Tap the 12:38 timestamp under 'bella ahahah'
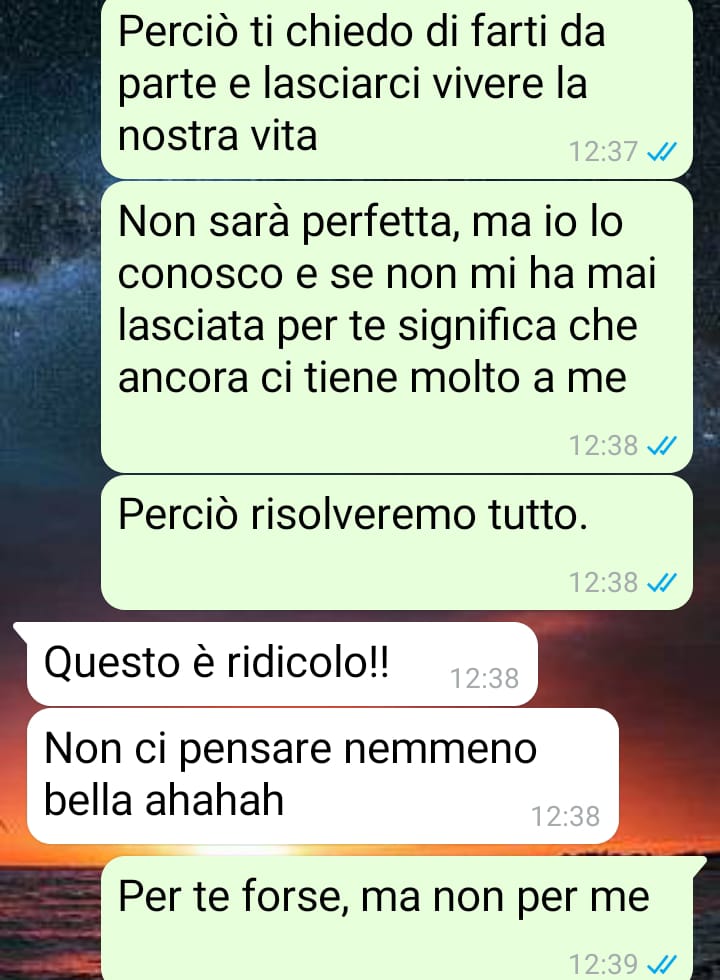Image resolution: width=720 pixels, height=980 pixels. (566, 816)
